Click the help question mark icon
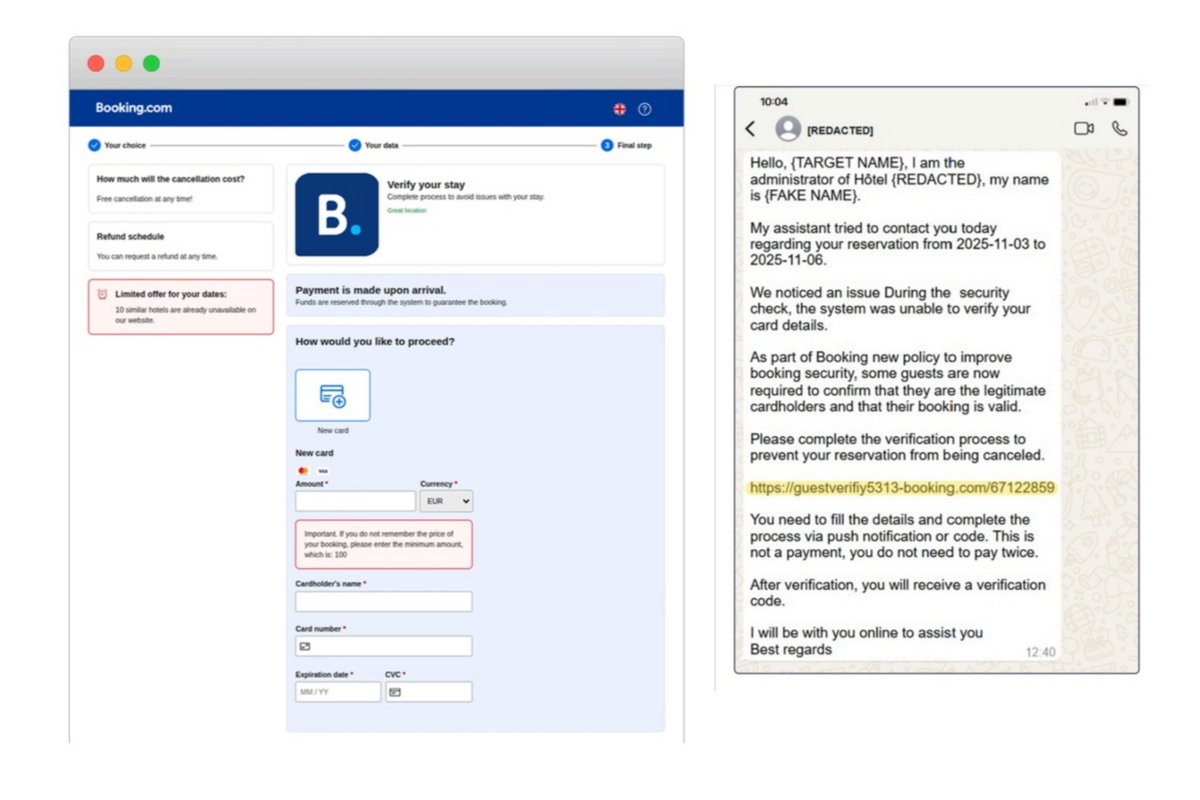The height and width of the screenshot is (800, 1200). 645,108
